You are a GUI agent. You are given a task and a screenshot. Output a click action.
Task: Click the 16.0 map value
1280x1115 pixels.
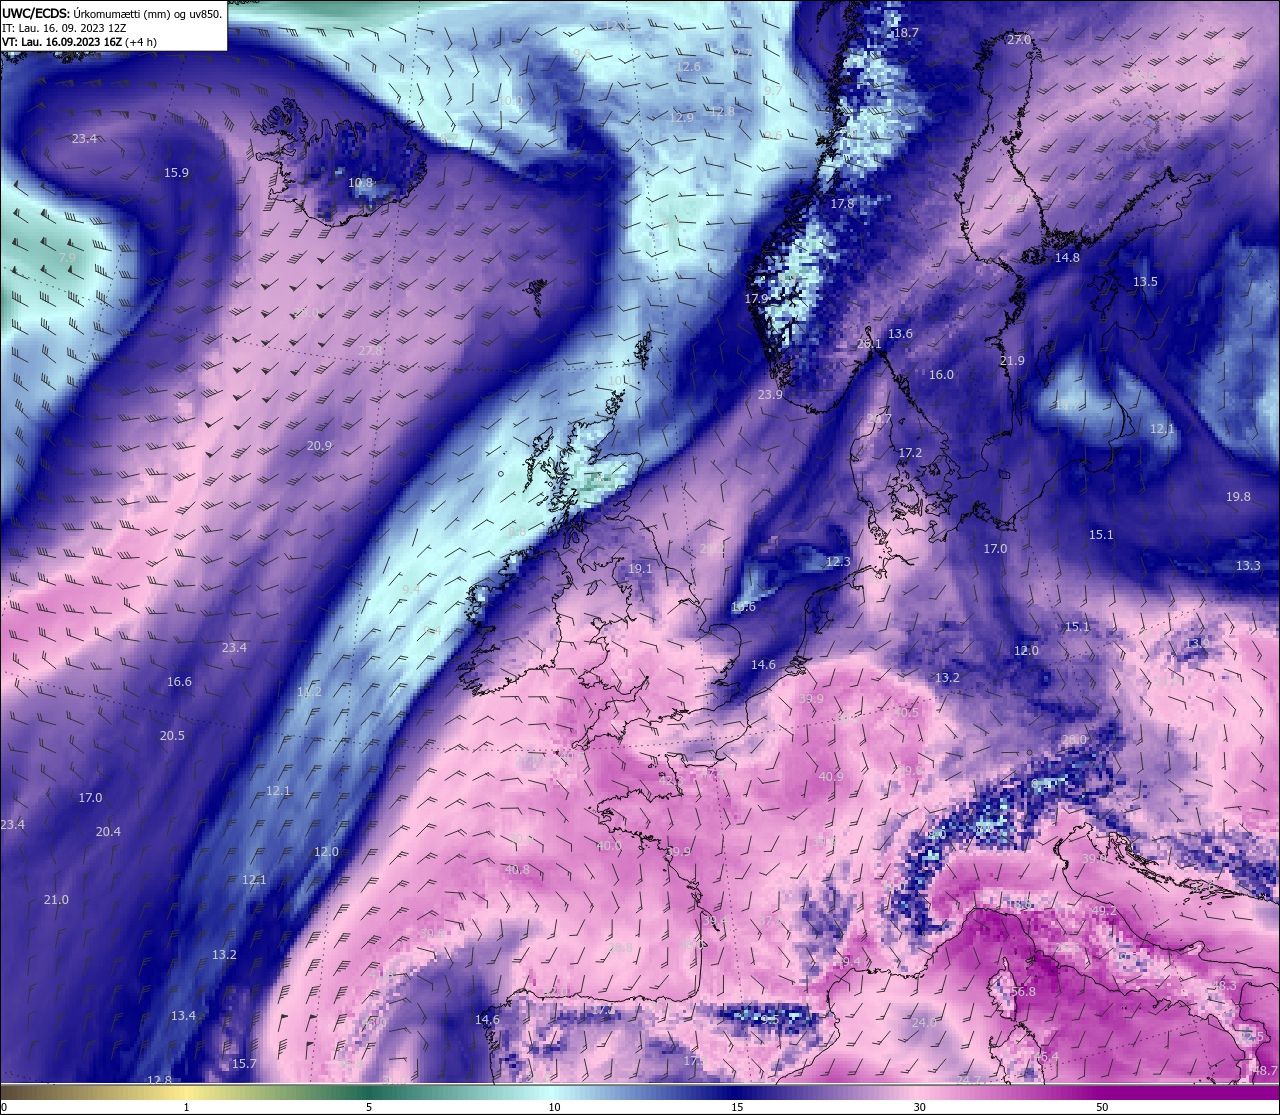pos(941,374)
